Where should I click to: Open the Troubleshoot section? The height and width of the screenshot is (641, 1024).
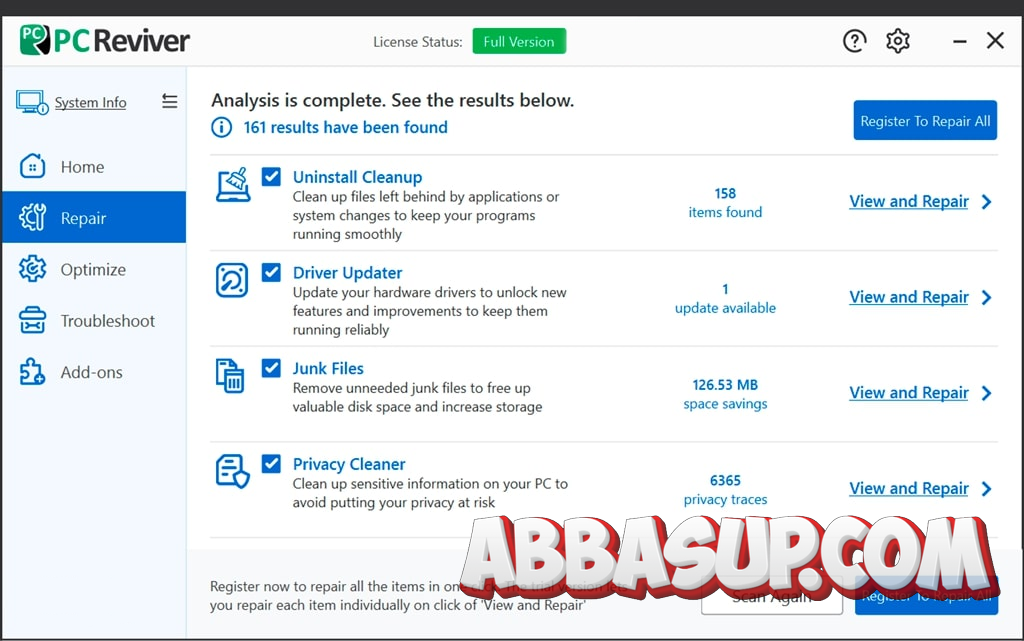pos(94,320)
